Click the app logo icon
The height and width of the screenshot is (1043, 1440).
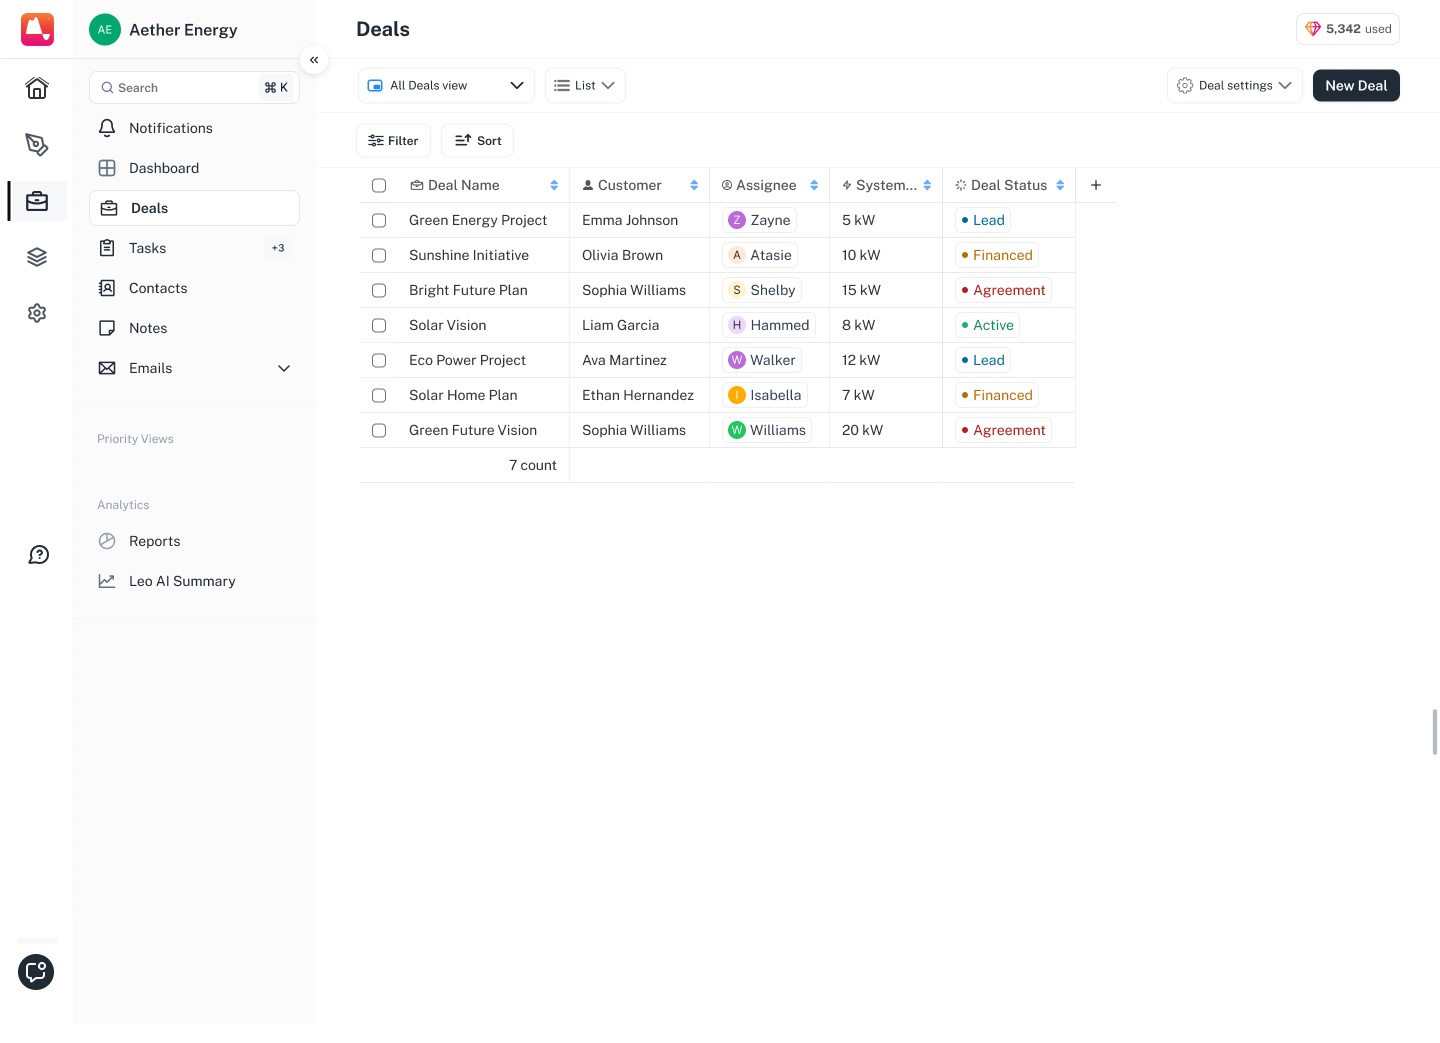point(37,29)
